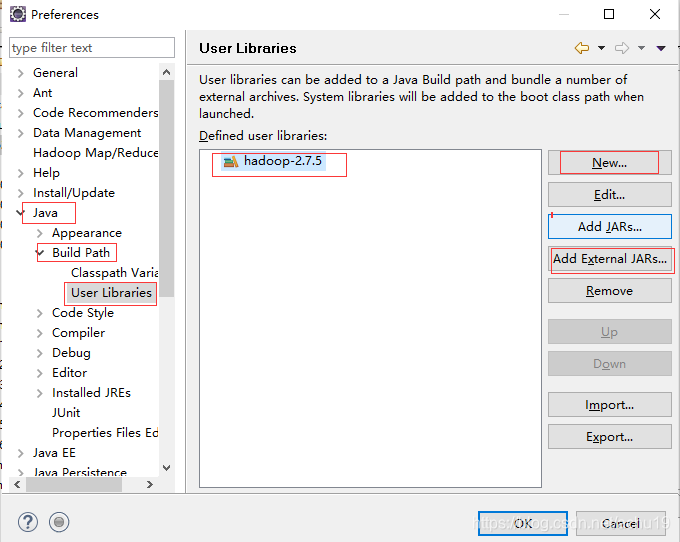Click the Add JARs... button
The height and width of the screenshot is (542, 680).
tap(610, 226)
